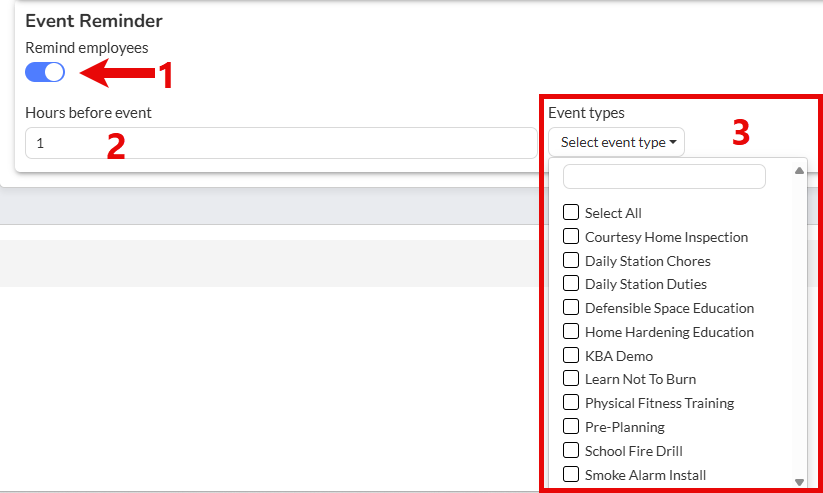The image size is (823, 493).
Task: Click the scrollbar up arrow
Action: tap(799, 170)
